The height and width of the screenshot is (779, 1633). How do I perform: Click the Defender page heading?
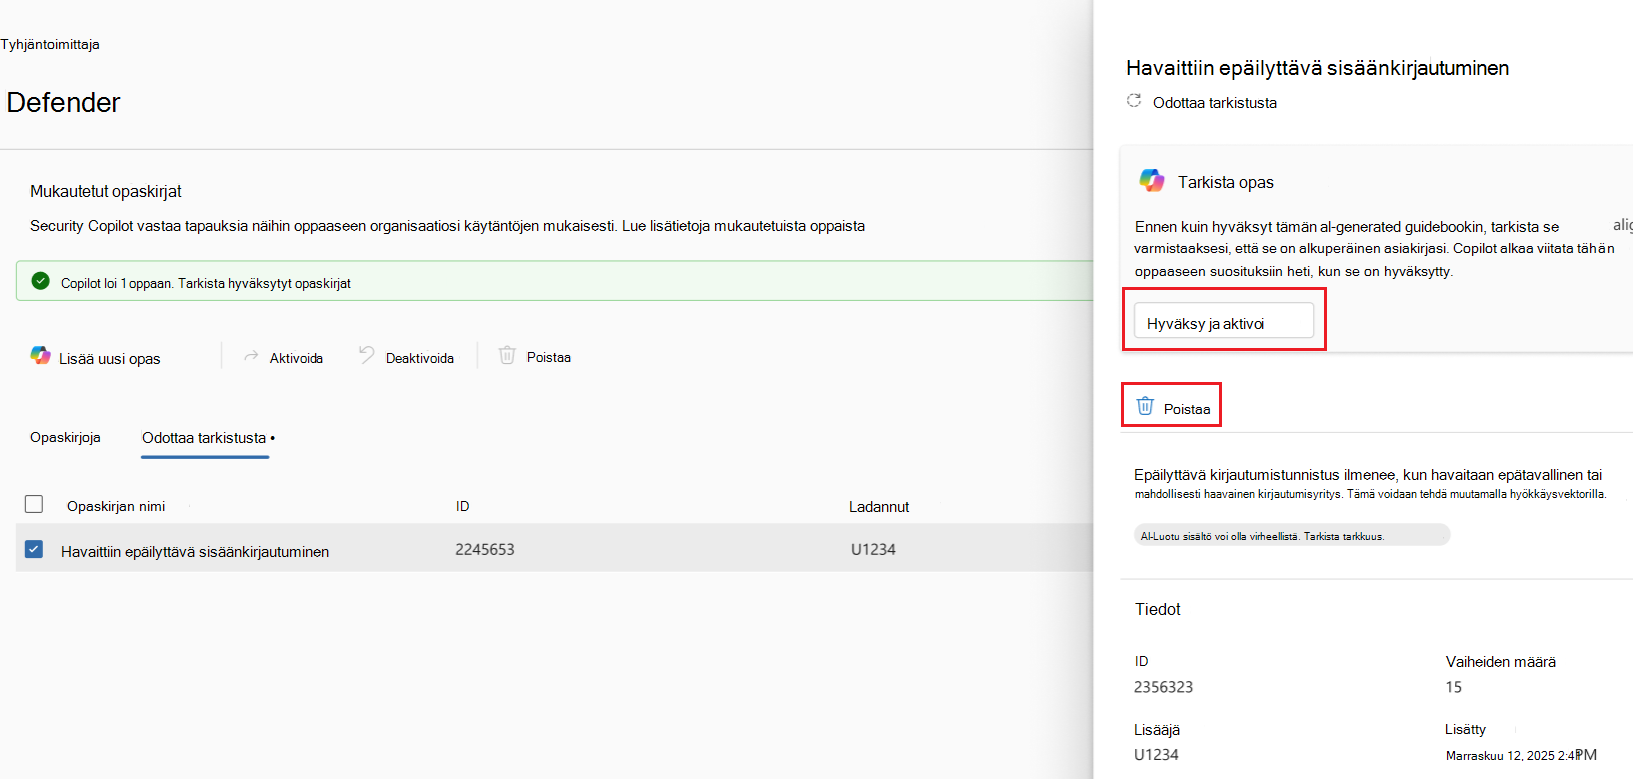coord(63,102)
